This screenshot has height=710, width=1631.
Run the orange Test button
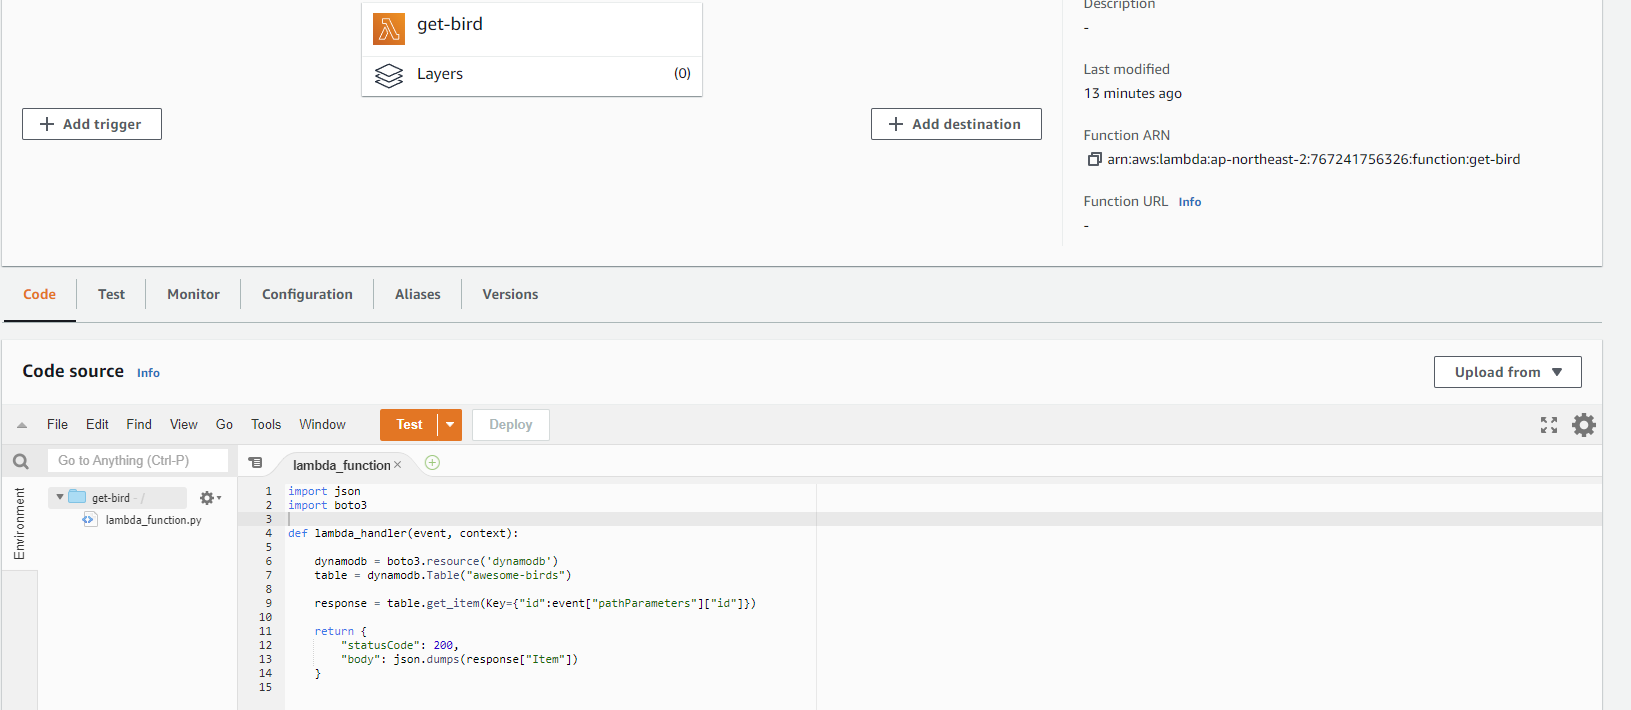tap(409, 425)
